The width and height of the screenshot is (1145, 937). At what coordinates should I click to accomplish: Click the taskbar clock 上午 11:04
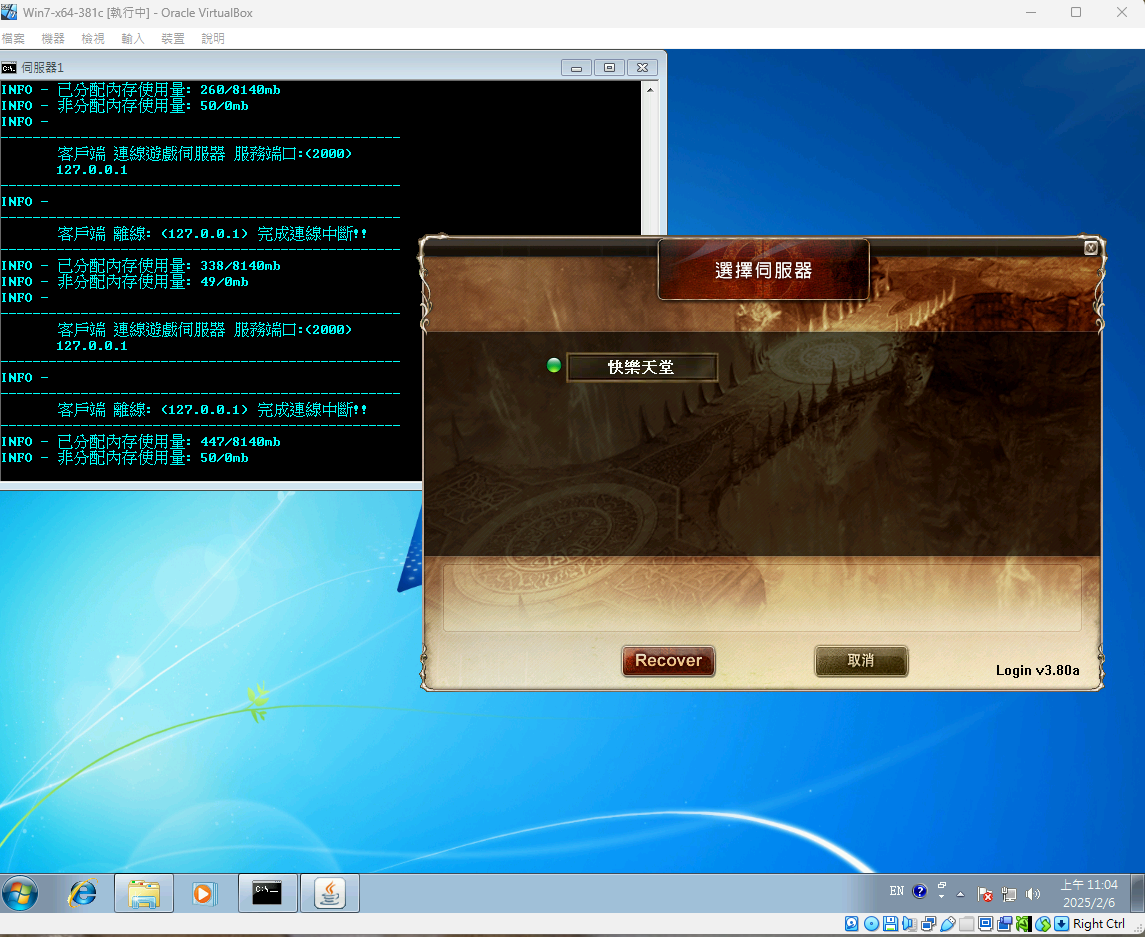click(x=1089, y=893)
